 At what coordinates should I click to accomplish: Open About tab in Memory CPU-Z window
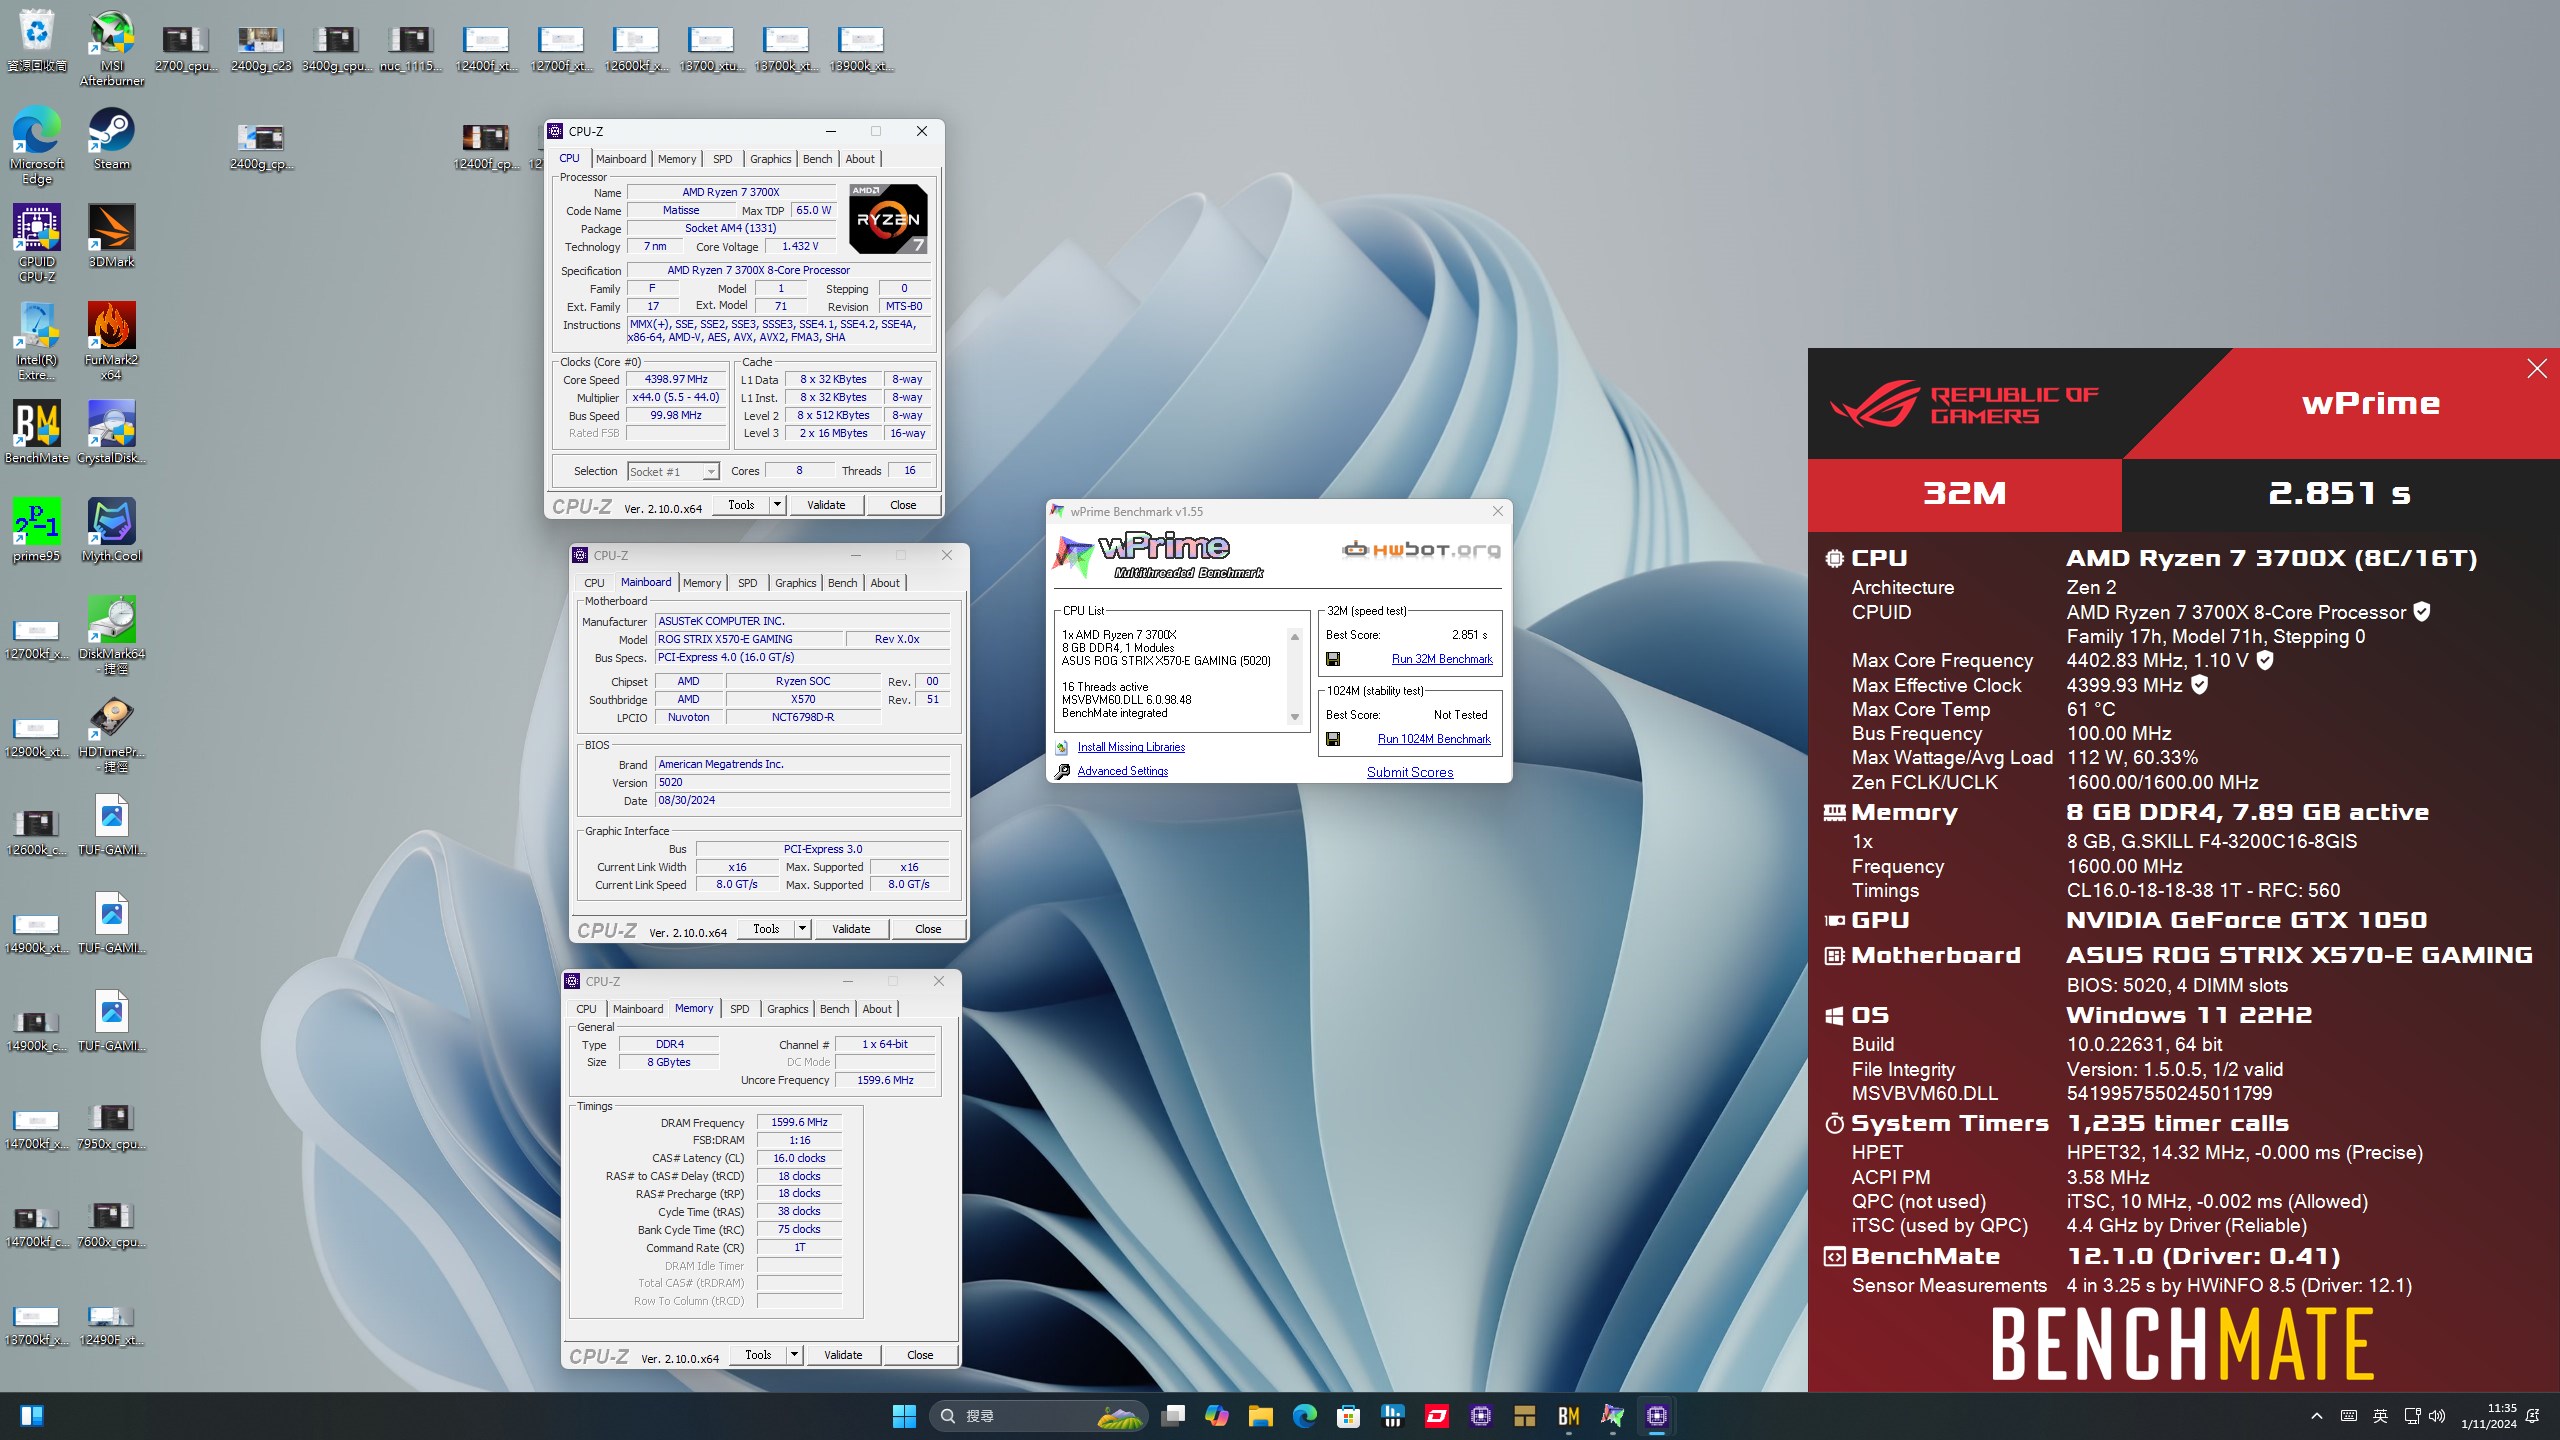pos(877,1009)
